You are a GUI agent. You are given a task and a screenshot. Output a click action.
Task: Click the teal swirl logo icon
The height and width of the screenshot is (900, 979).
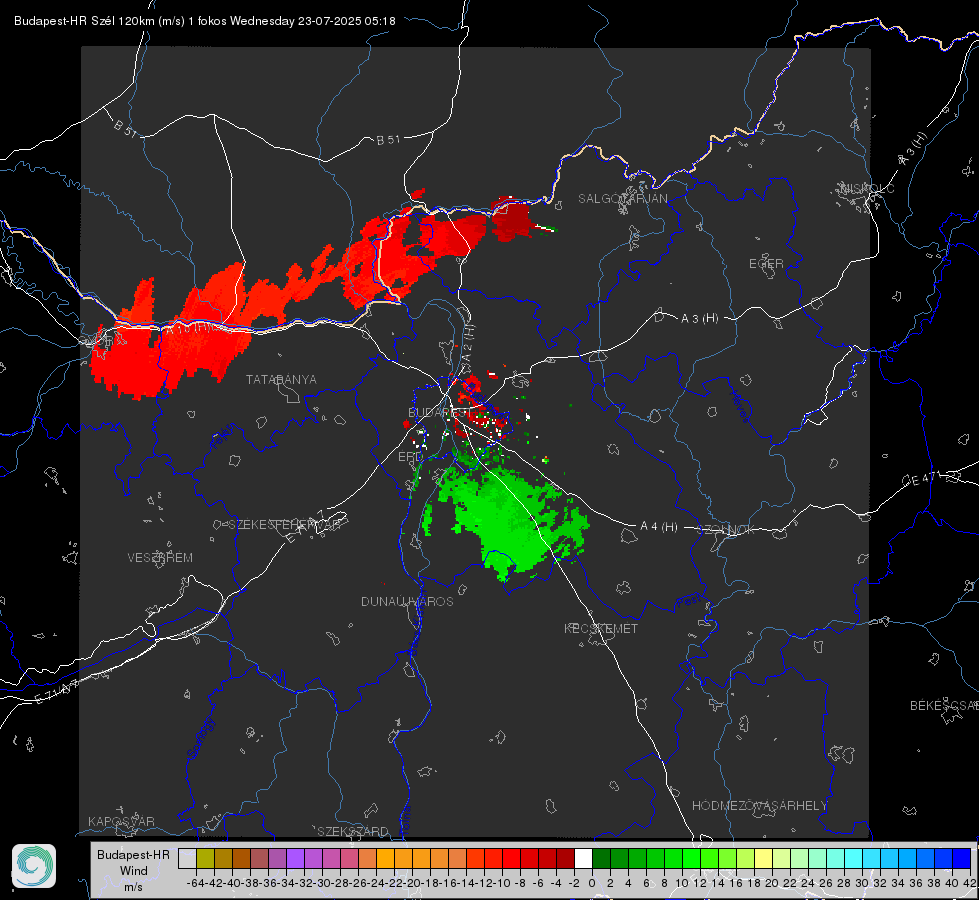point(34,866)
